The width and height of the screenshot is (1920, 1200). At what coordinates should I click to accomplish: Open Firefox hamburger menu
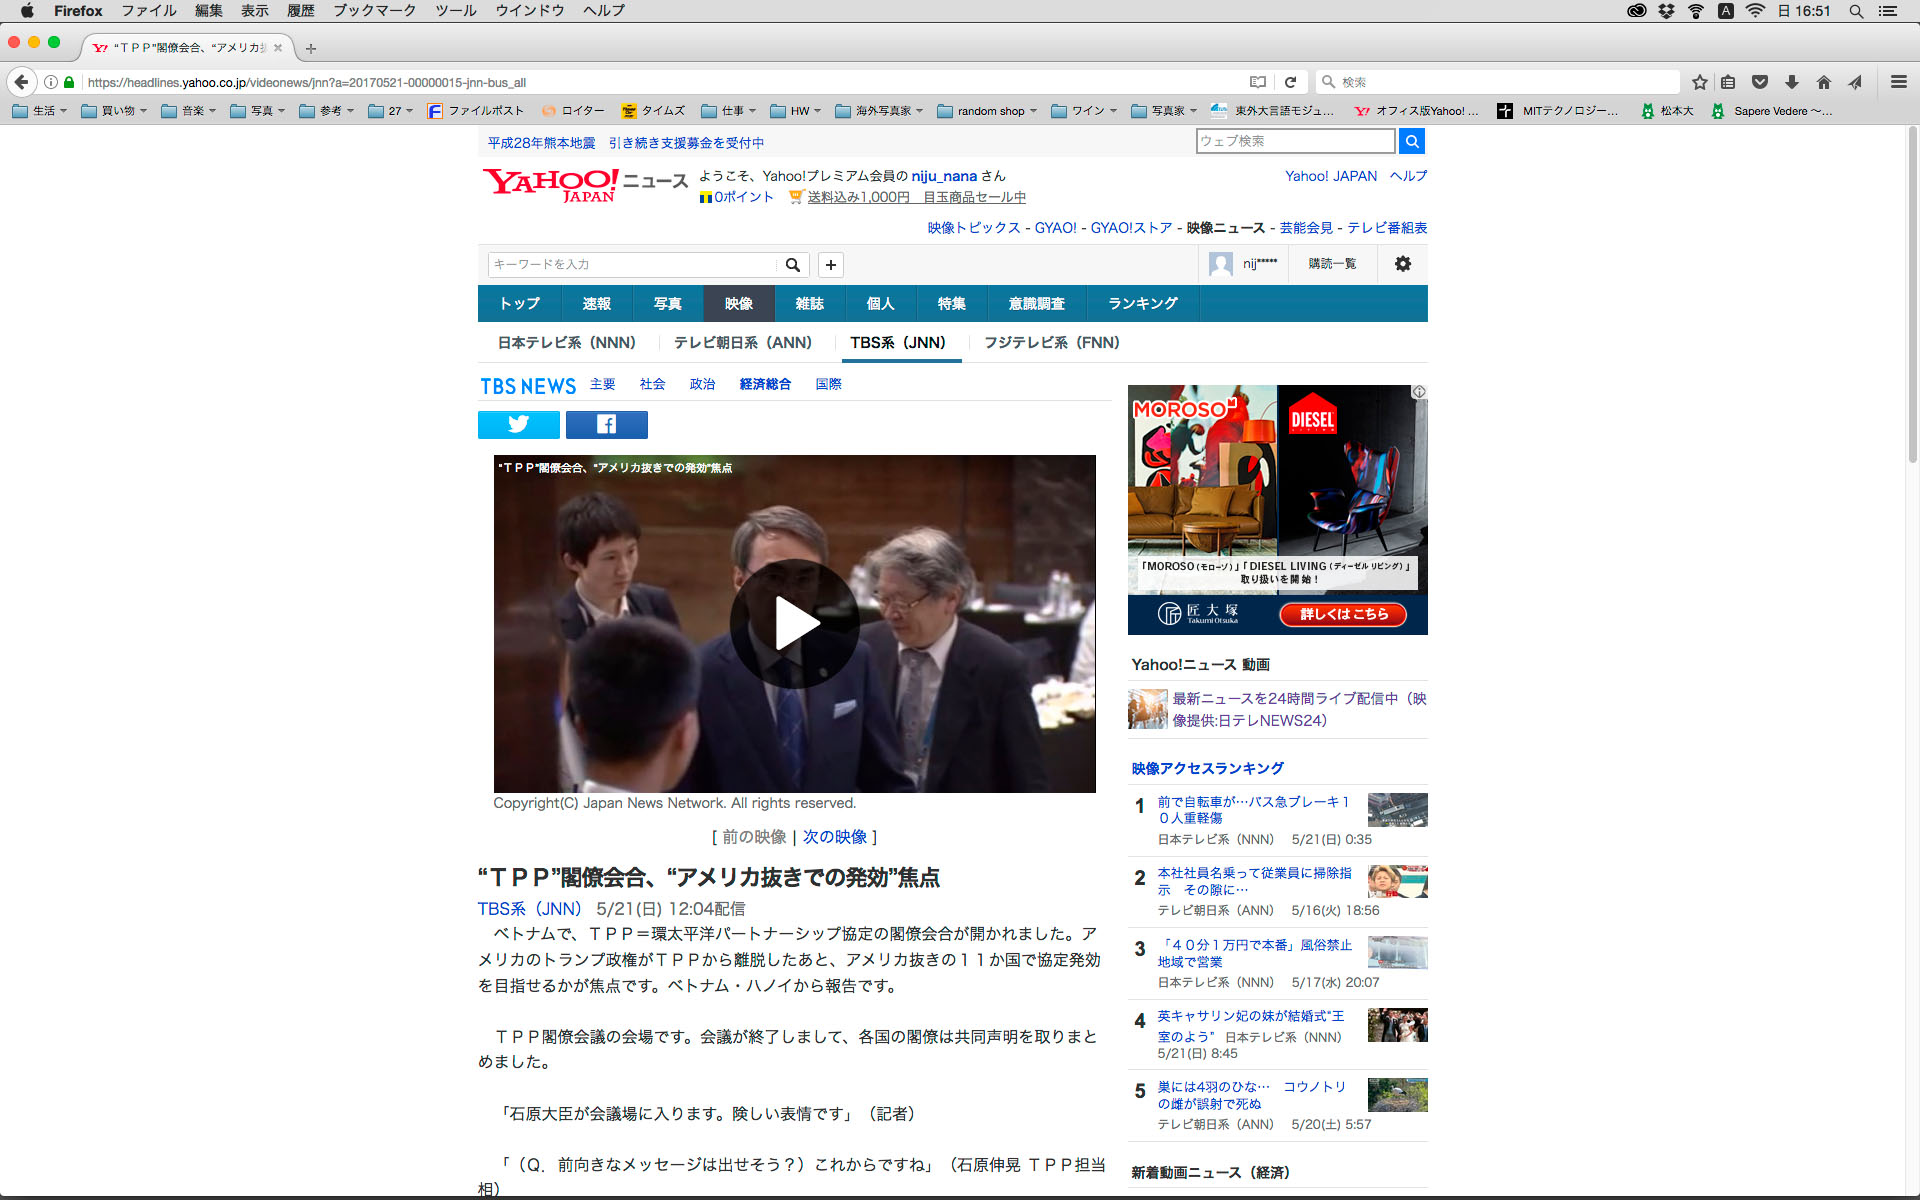point(1898,82)
